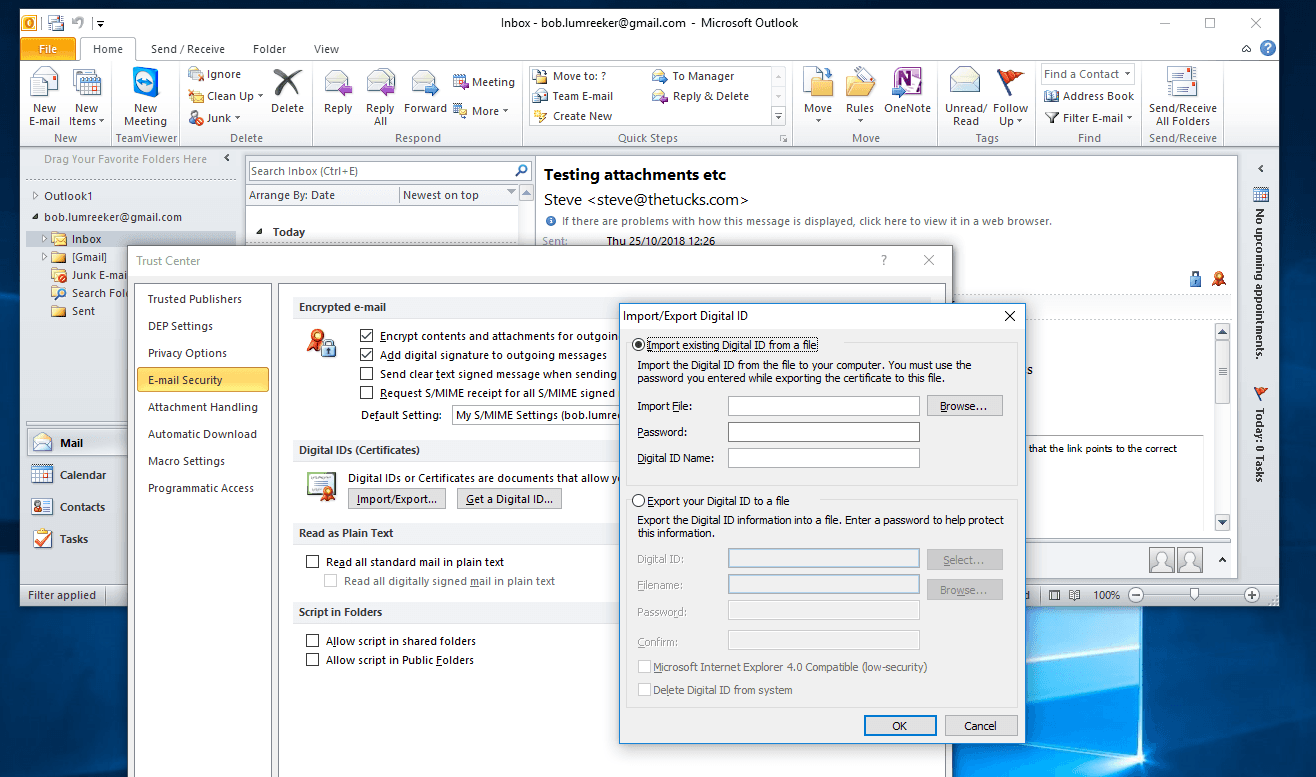Screen dimensions: 1316x777
Task: Open the More dropdown in Respond group
Action: click(481, 111)
